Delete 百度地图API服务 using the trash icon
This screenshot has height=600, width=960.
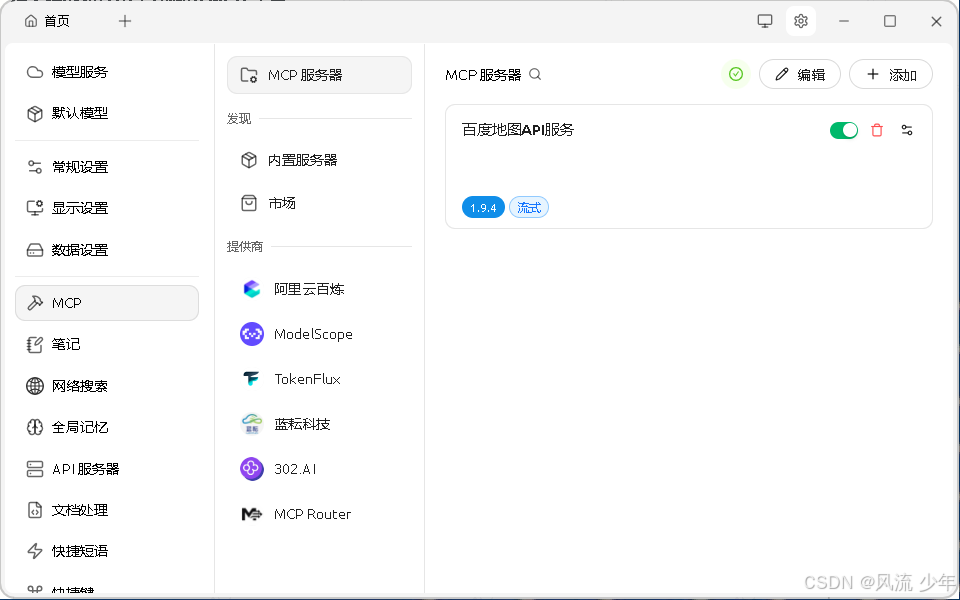877,130
